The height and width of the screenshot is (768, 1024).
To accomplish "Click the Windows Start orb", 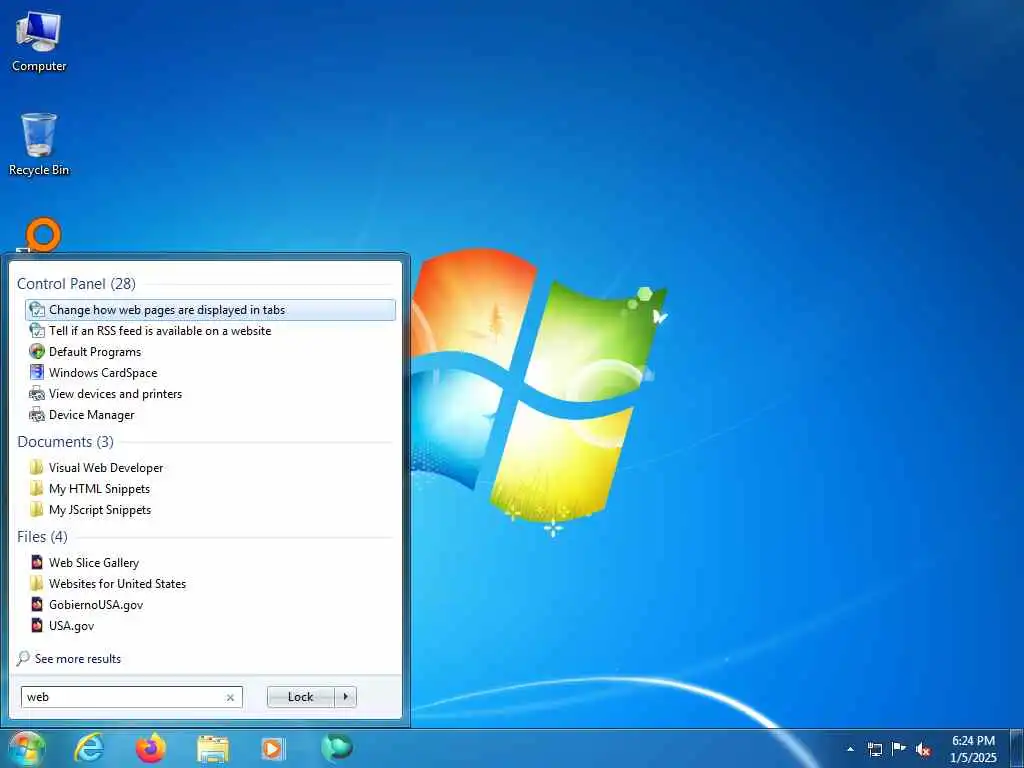I will pos(26,748).
